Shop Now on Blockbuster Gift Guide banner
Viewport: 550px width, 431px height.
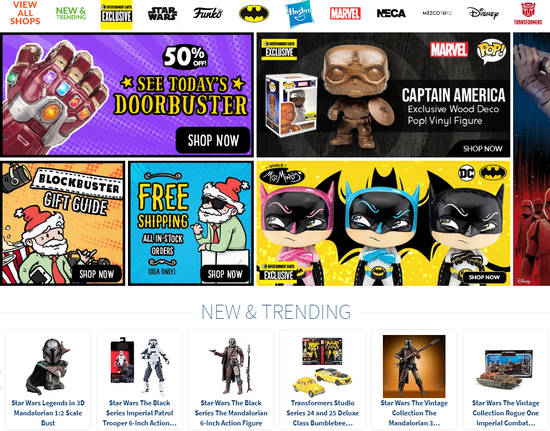[97, 274]
